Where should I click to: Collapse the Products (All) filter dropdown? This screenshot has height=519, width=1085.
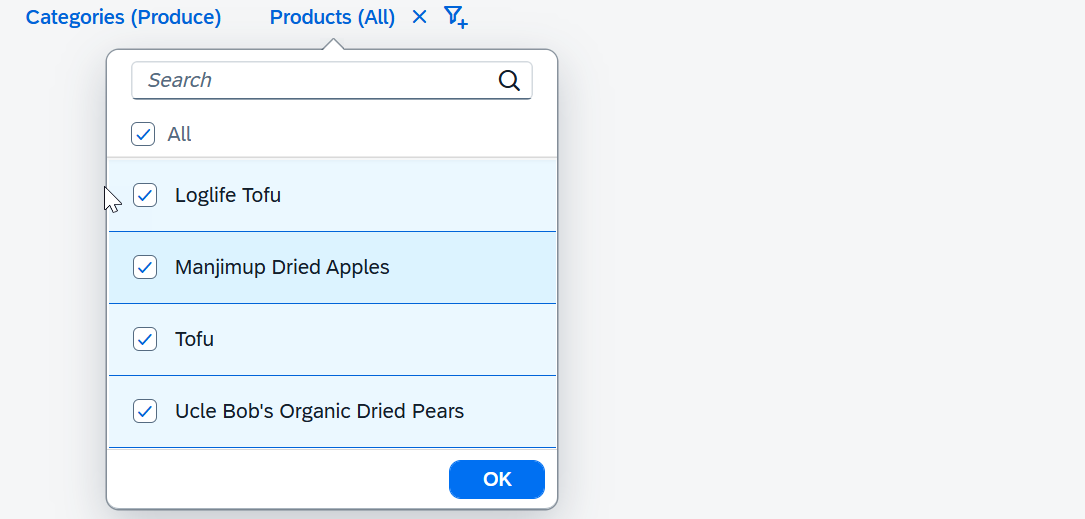pyautogui.click(x=332, y=17)
